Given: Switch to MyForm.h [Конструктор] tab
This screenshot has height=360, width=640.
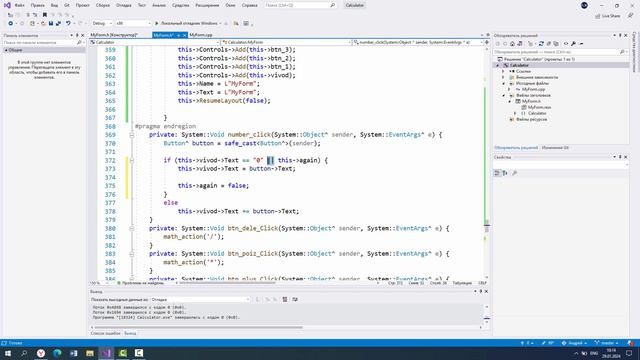Looking at the screenshot, I should coord(114,35).
